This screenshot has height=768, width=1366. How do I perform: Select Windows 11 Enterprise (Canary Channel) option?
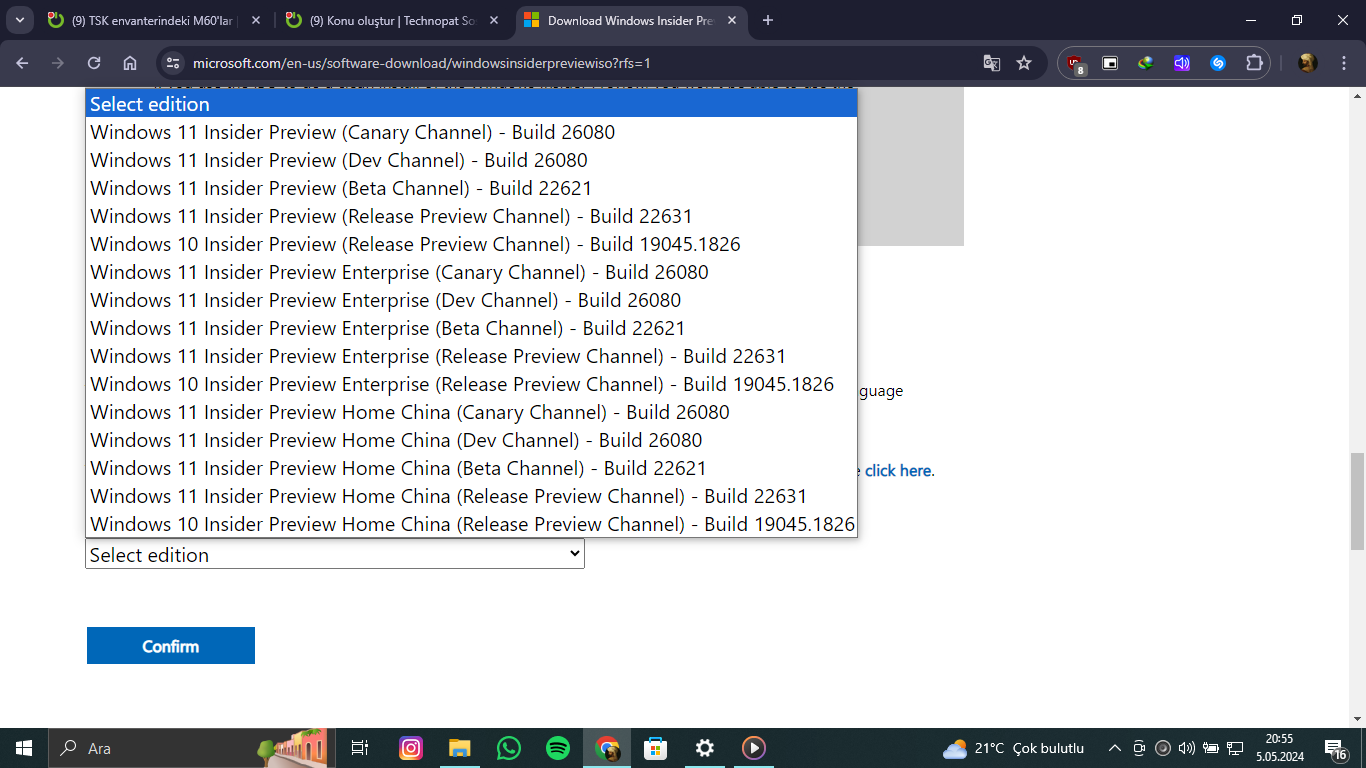(471, 272)
